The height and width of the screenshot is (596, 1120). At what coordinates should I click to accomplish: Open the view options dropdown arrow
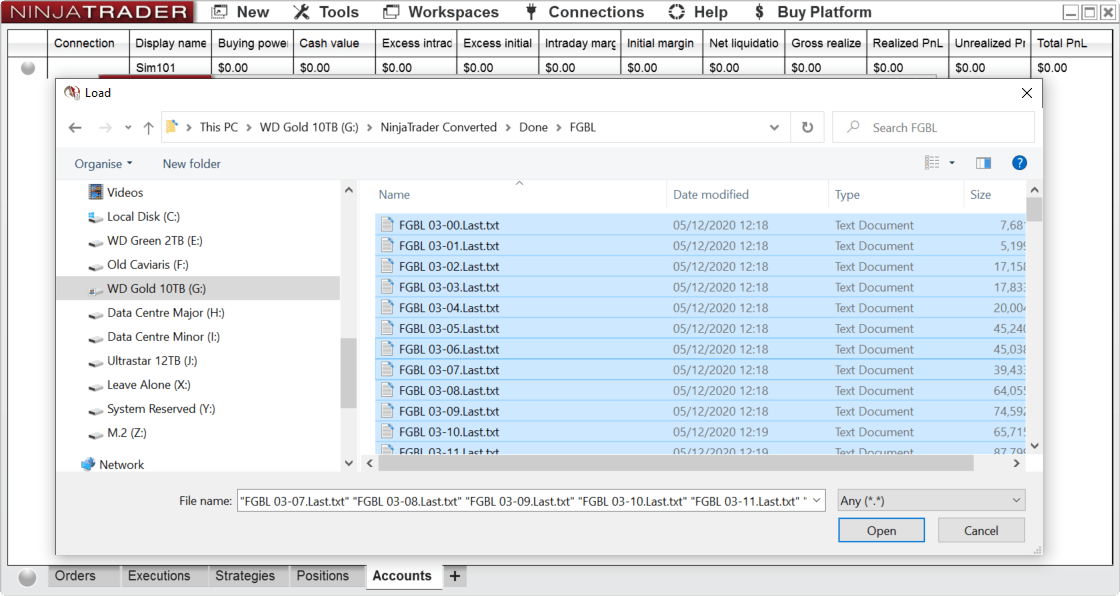point(951,163)
